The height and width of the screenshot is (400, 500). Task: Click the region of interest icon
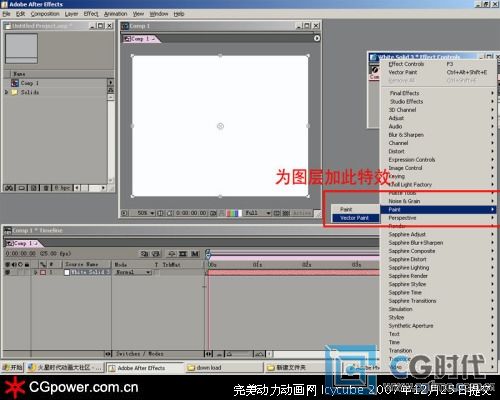coord(277,213)
